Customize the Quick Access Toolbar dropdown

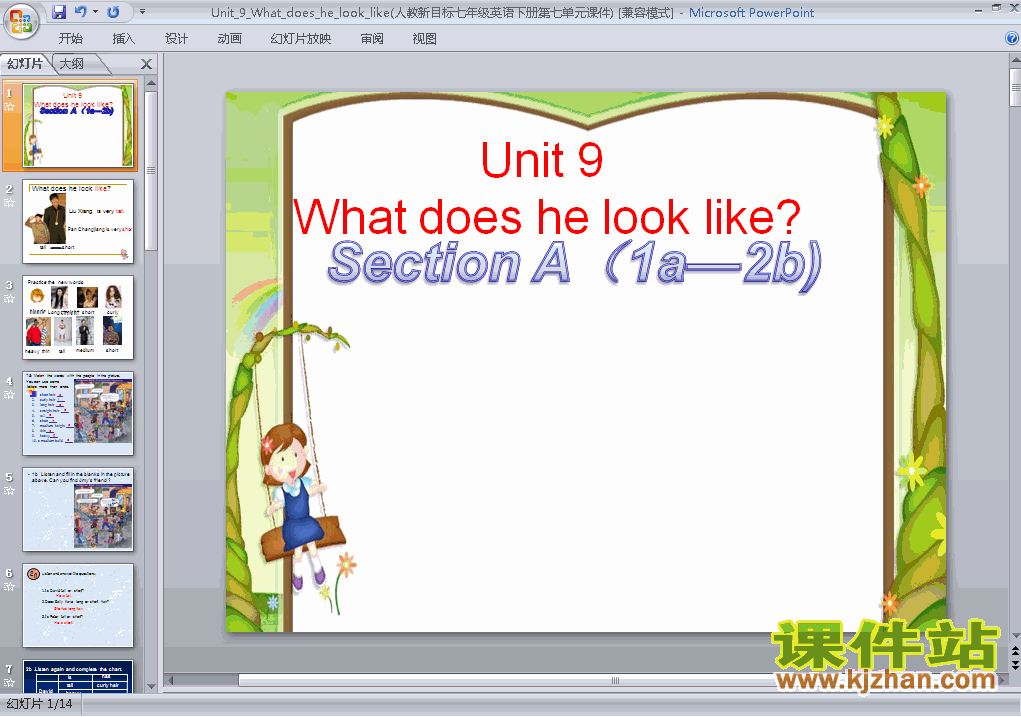[x=143, y=12]
